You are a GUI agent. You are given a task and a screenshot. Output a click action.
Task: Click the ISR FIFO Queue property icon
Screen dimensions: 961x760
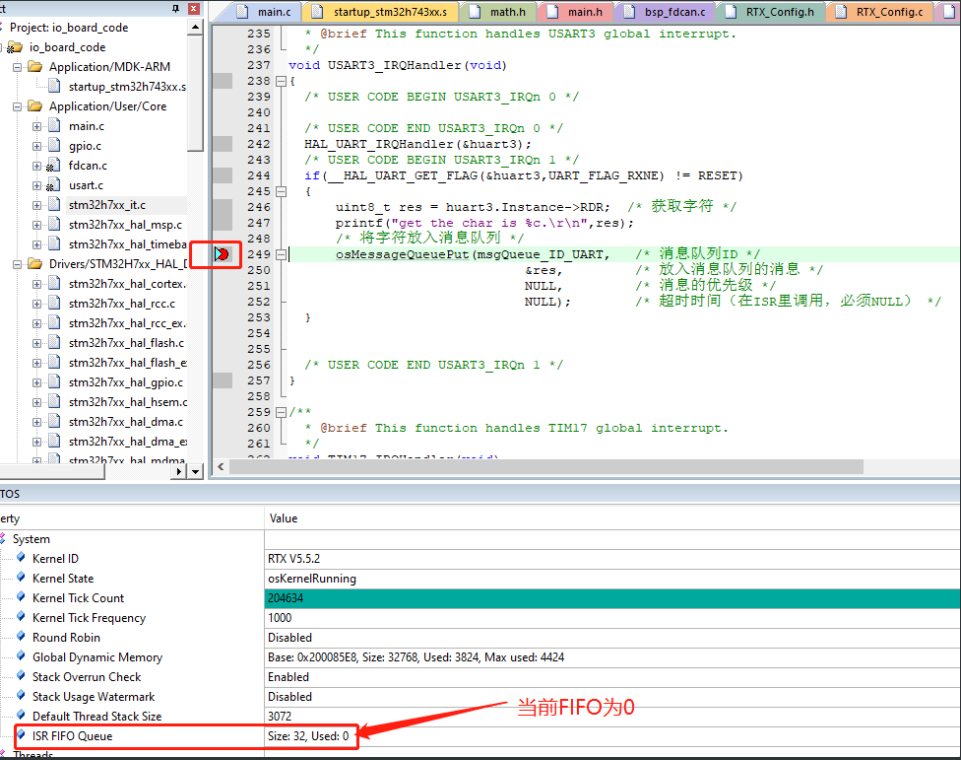tap(22, 736)
